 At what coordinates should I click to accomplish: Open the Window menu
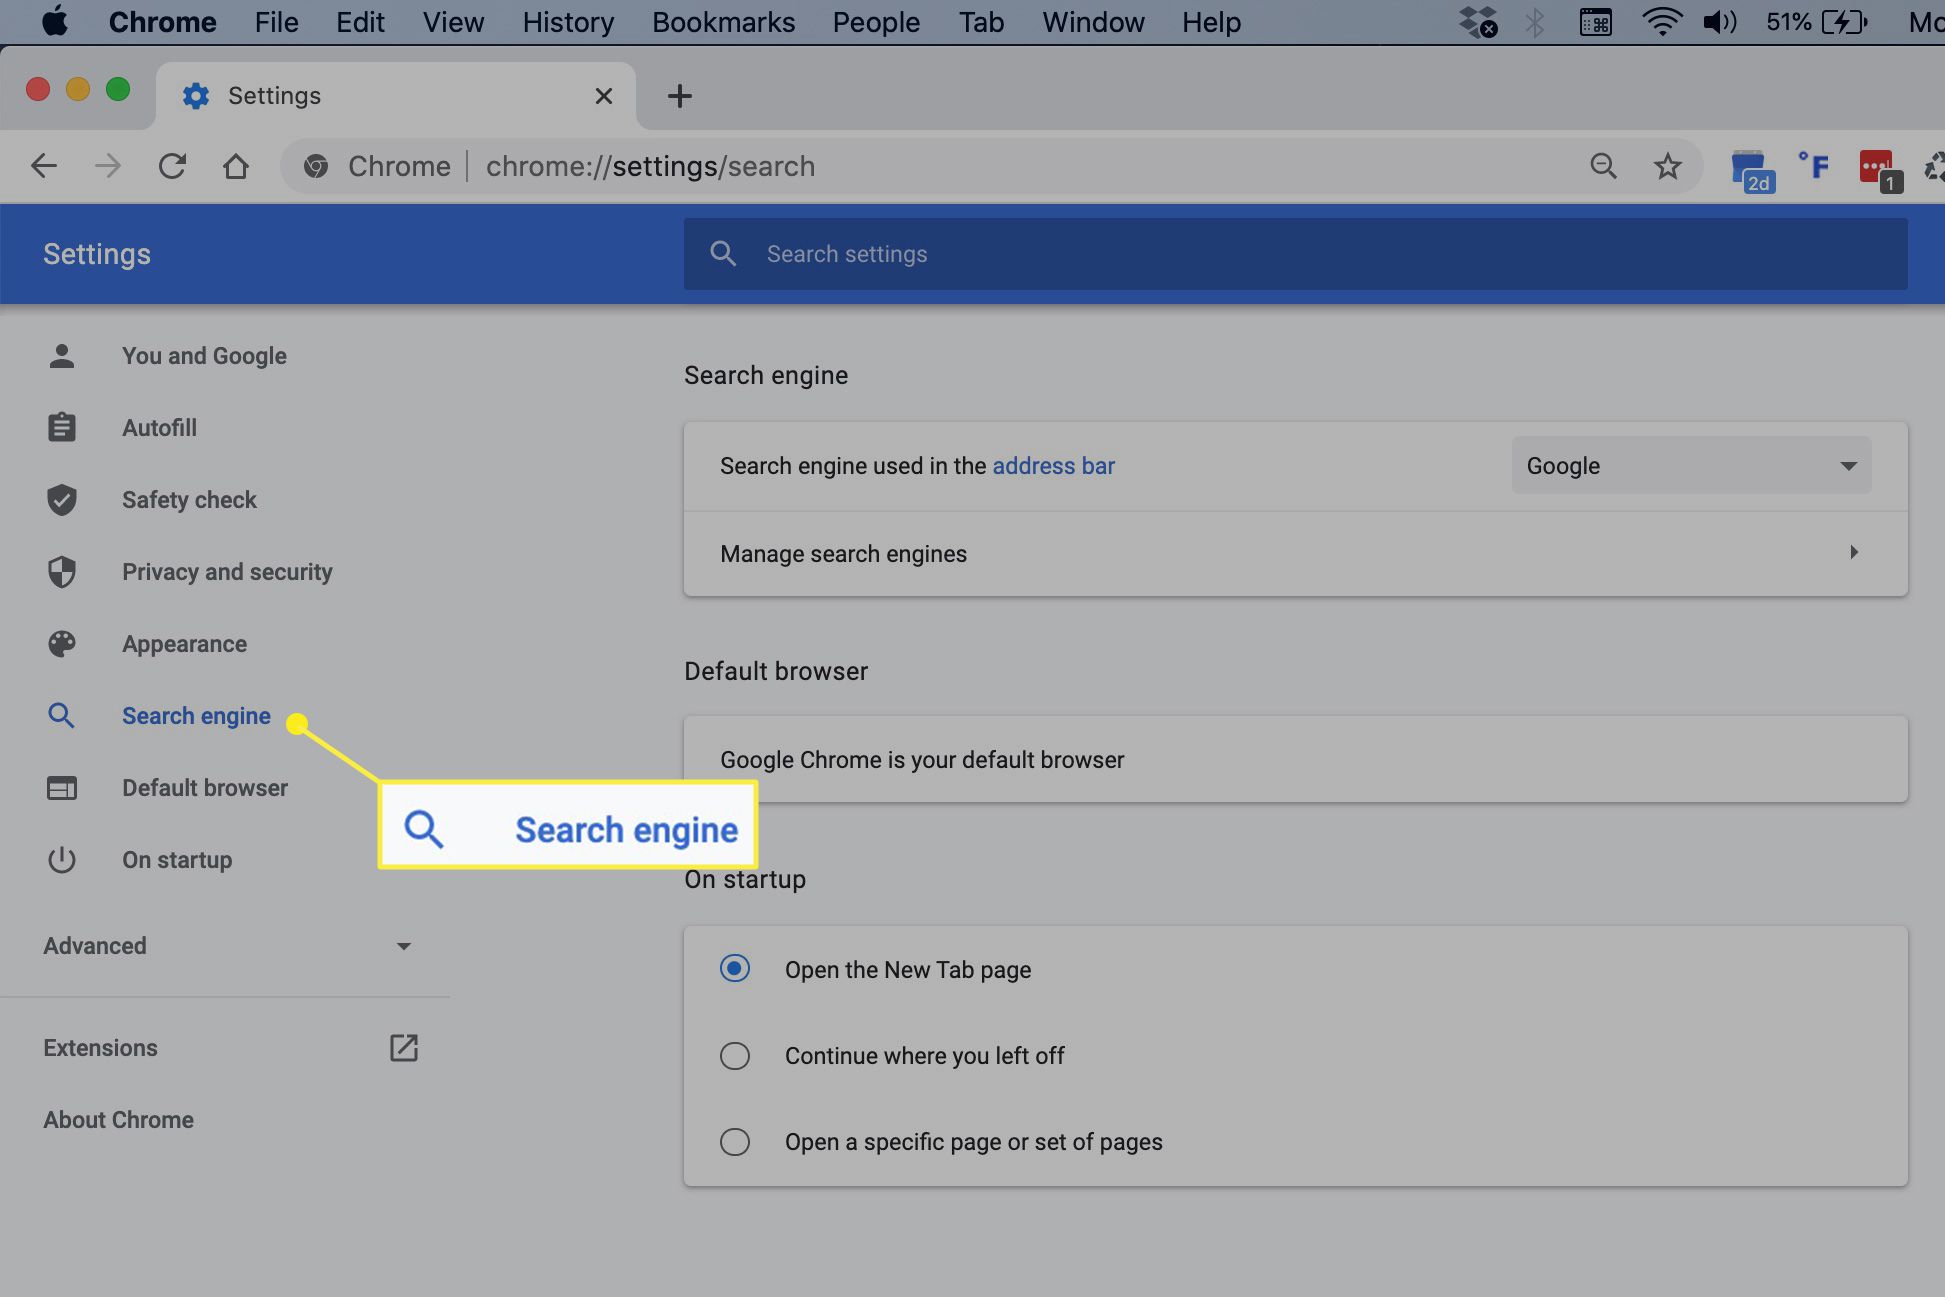click(x=1093, y=22)
